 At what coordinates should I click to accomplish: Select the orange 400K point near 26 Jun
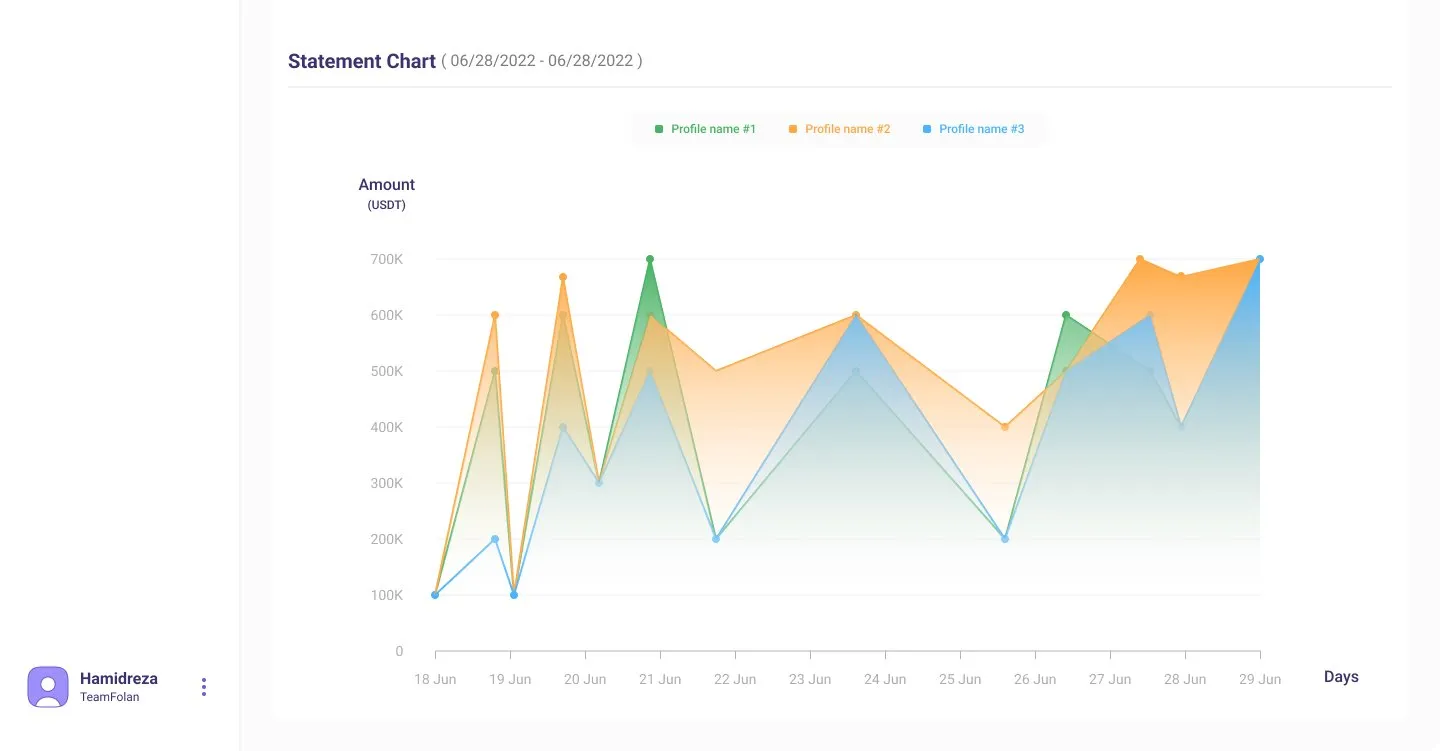tap(1005, 427)
